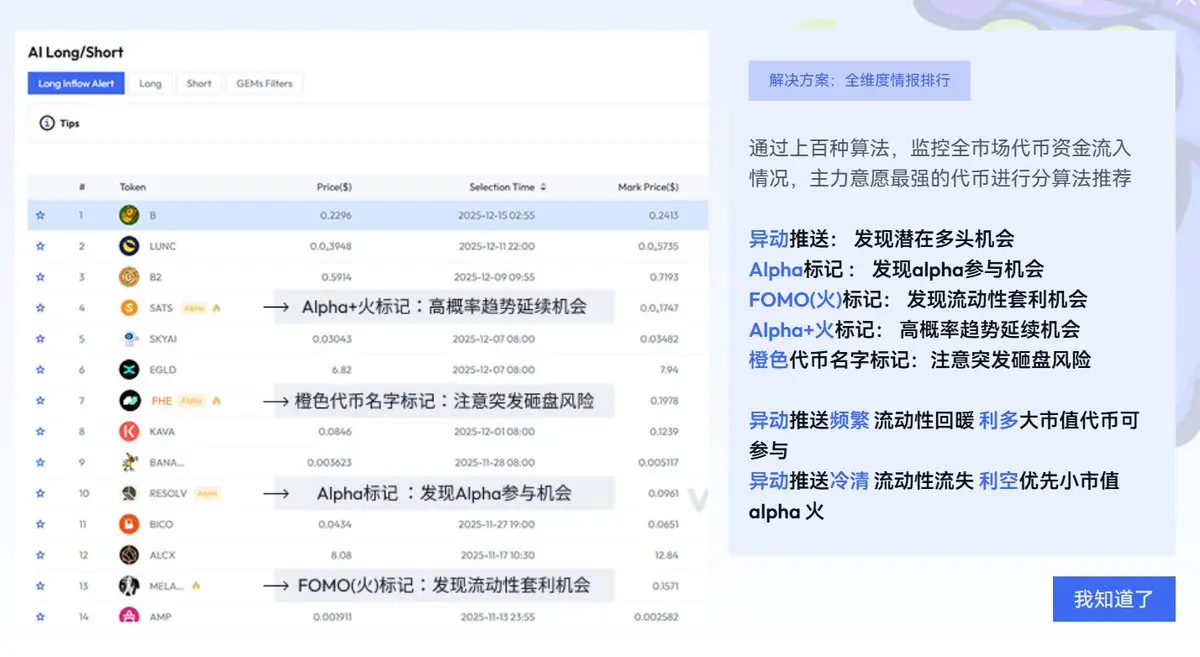
Task: Click the EGLD token logo
Action: pyautogui.click(x=128, y=370)
